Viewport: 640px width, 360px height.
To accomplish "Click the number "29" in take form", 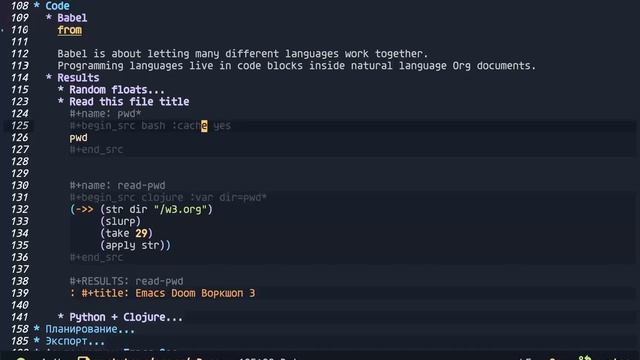I will (141, 233).
